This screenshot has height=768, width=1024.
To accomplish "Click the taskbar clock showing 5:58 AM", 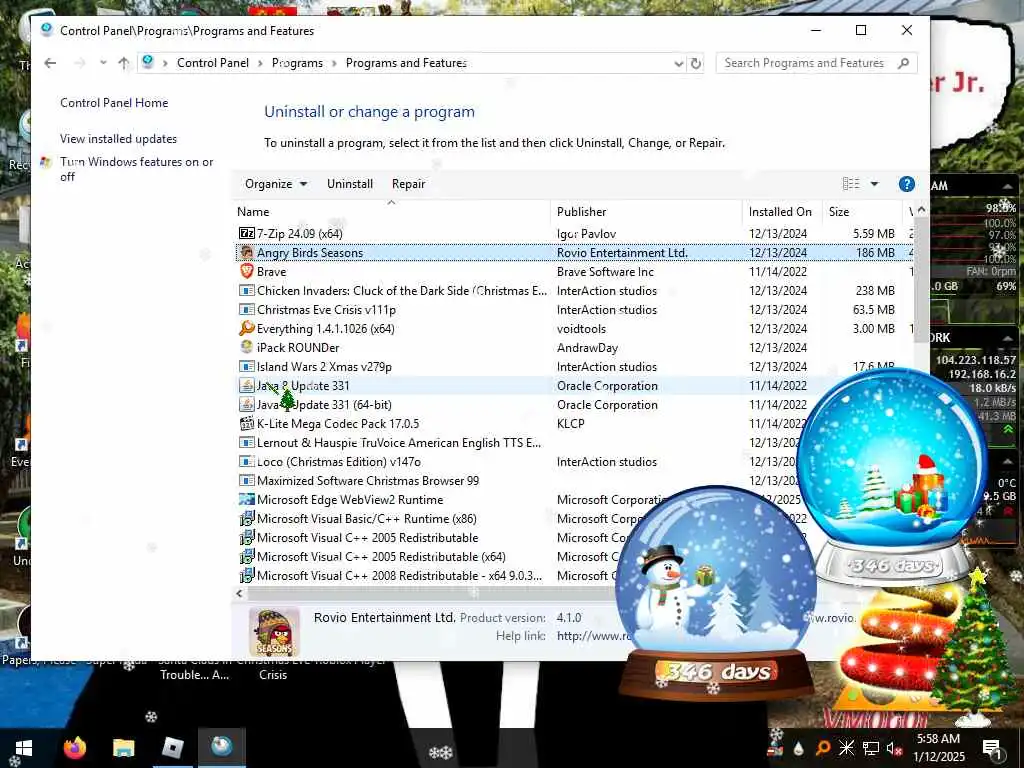I will [x=939, y=748].
